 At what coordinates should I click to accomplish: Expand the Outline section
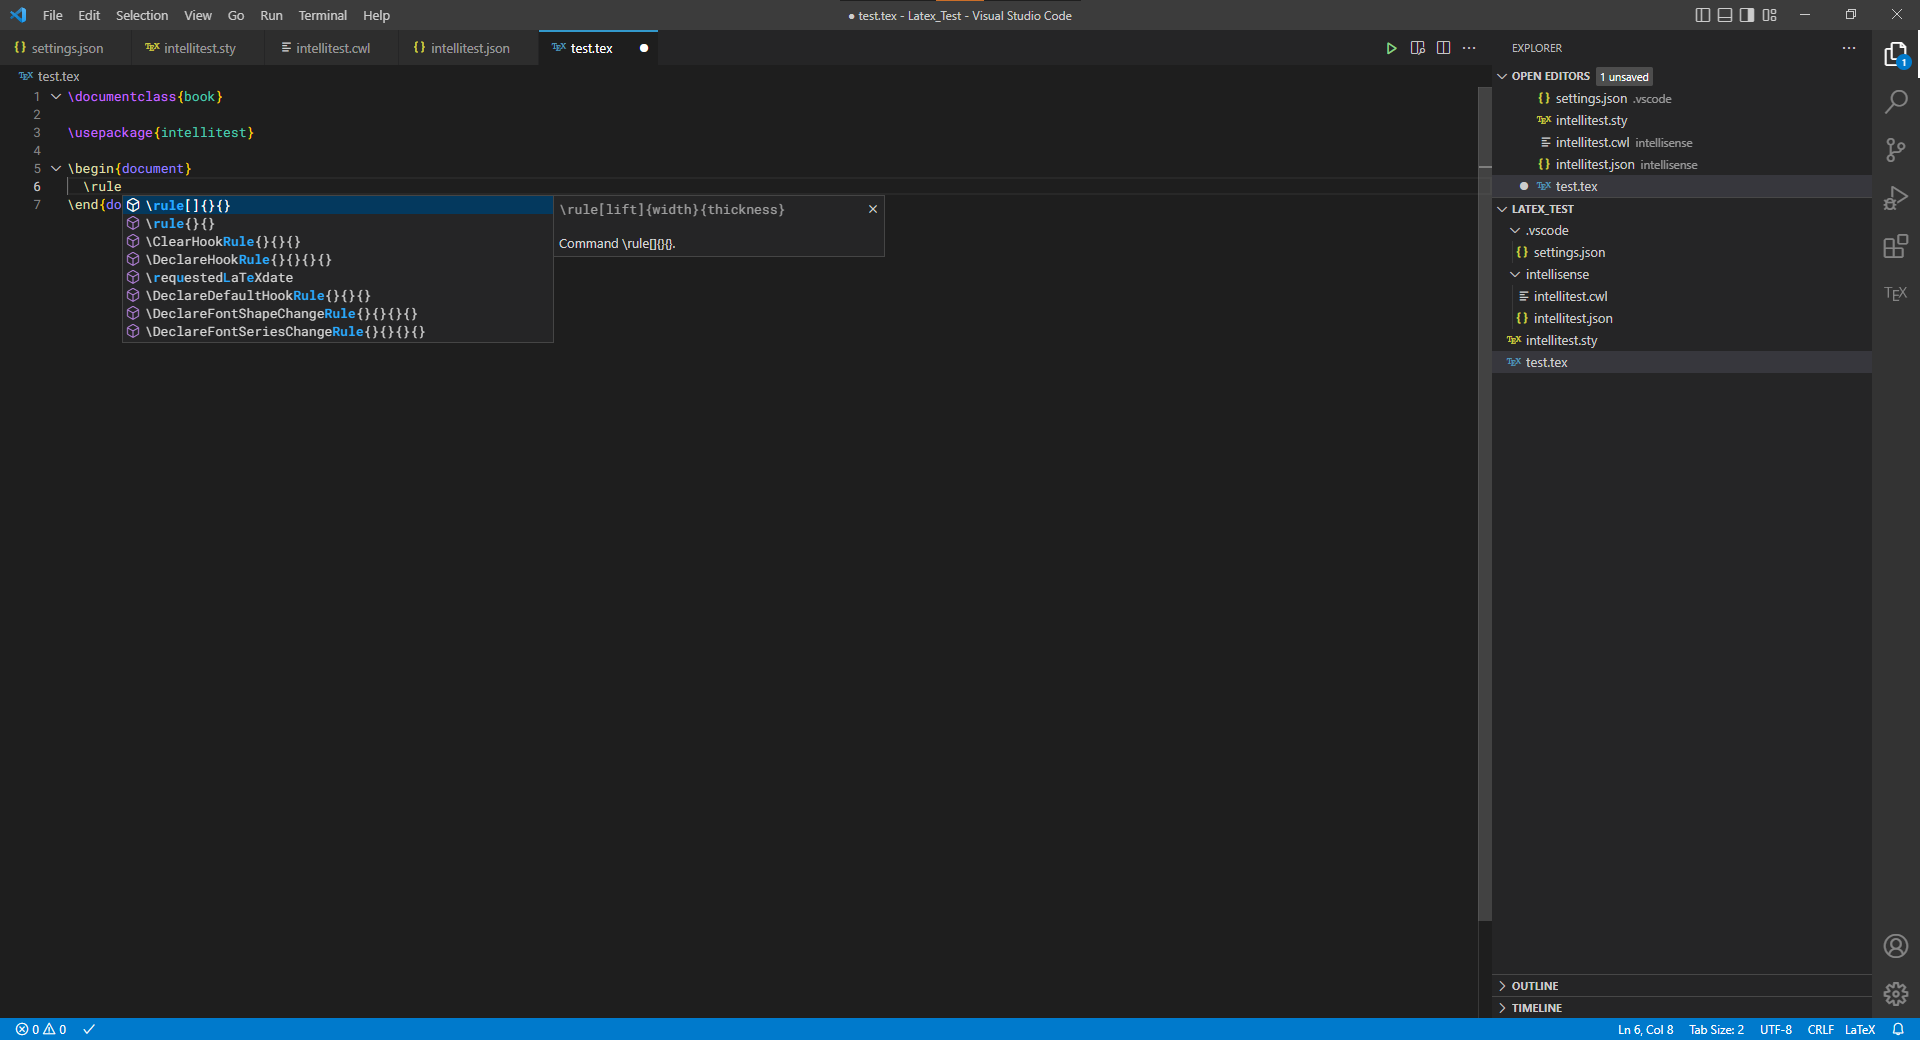(1535, 985)
